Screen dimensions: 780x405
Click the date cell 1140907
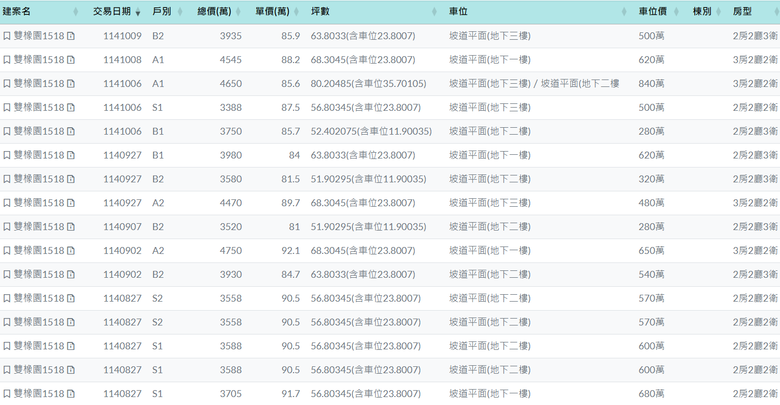pyautogui.click(x=122, y=227)
